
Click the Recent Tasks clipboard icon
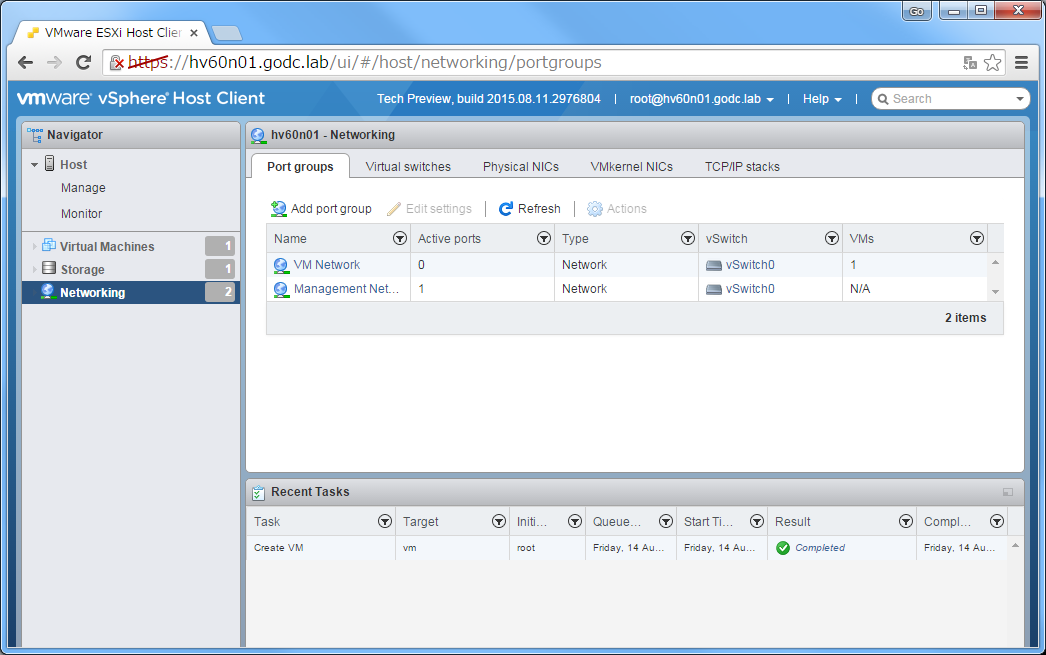[x=258, y=493]
